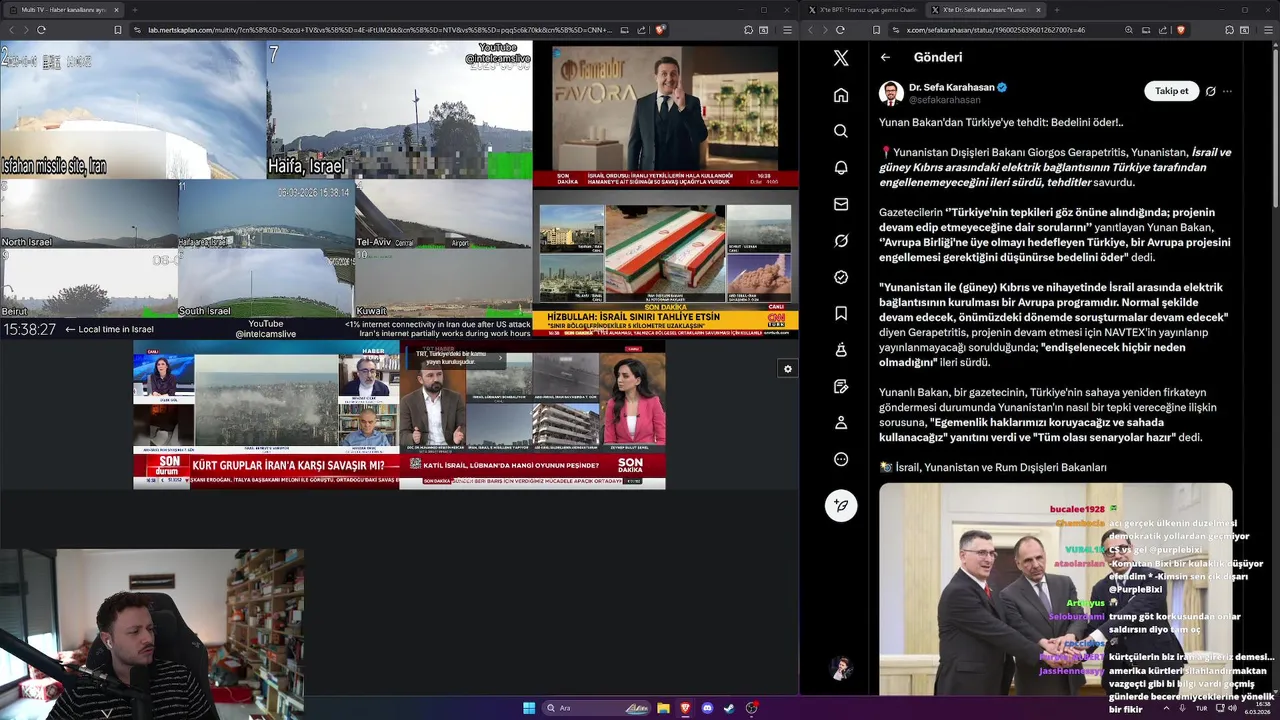Click the Haifa, Israel camera feed
This screenshot has height=720, width=1280.
(x=399, y=110)
